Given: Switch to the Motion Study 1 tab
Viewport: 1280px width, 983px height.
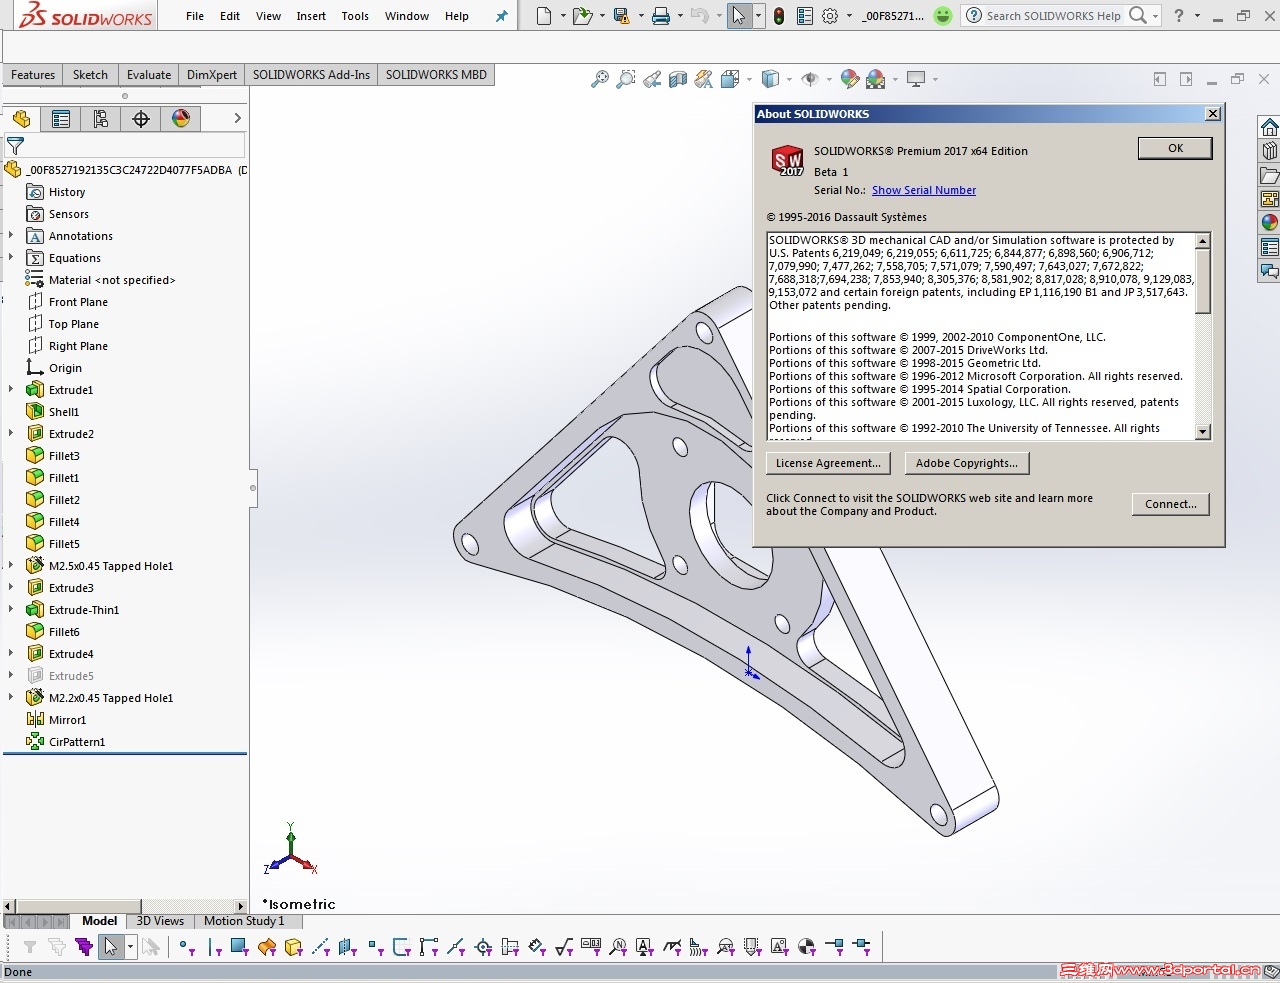Looking at the screenshot, I should pos(244,921).
